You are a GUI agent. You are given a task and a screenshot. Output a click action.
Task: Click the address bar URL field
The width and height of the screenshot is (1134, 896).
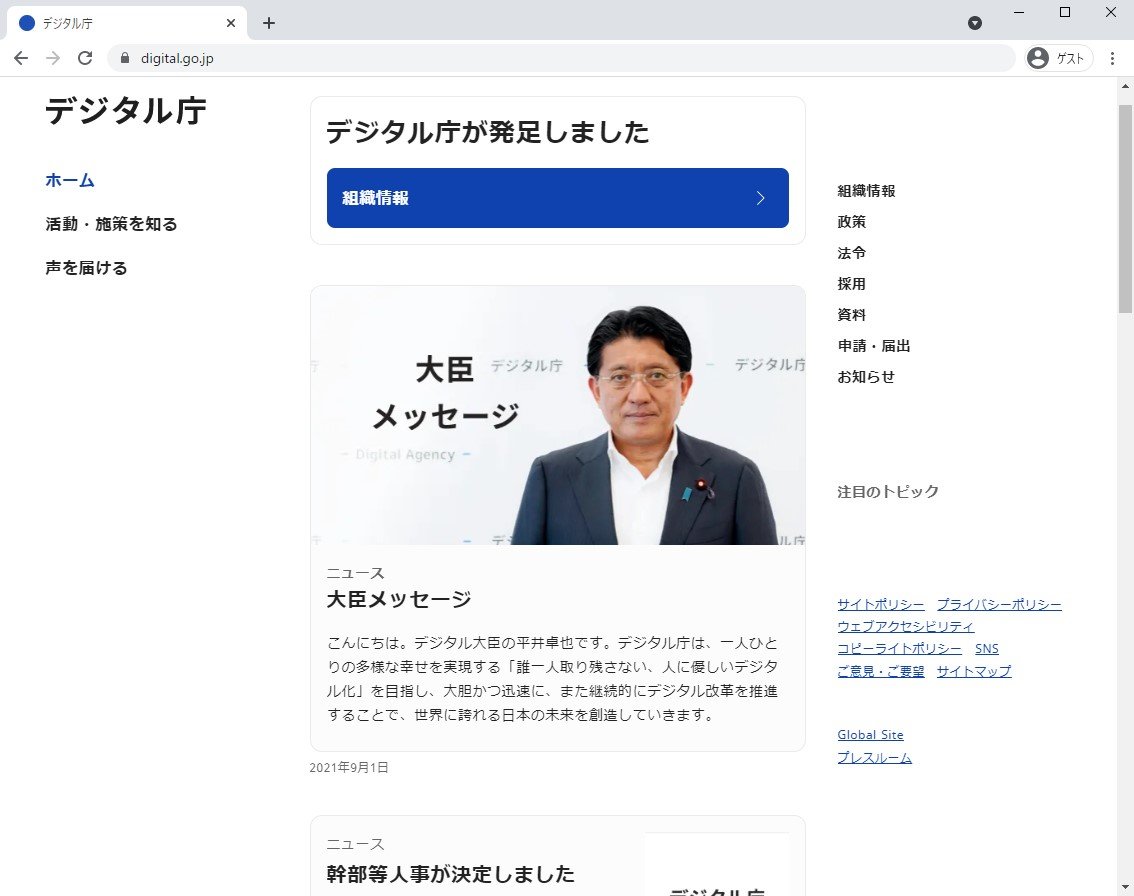coord(560,58)
